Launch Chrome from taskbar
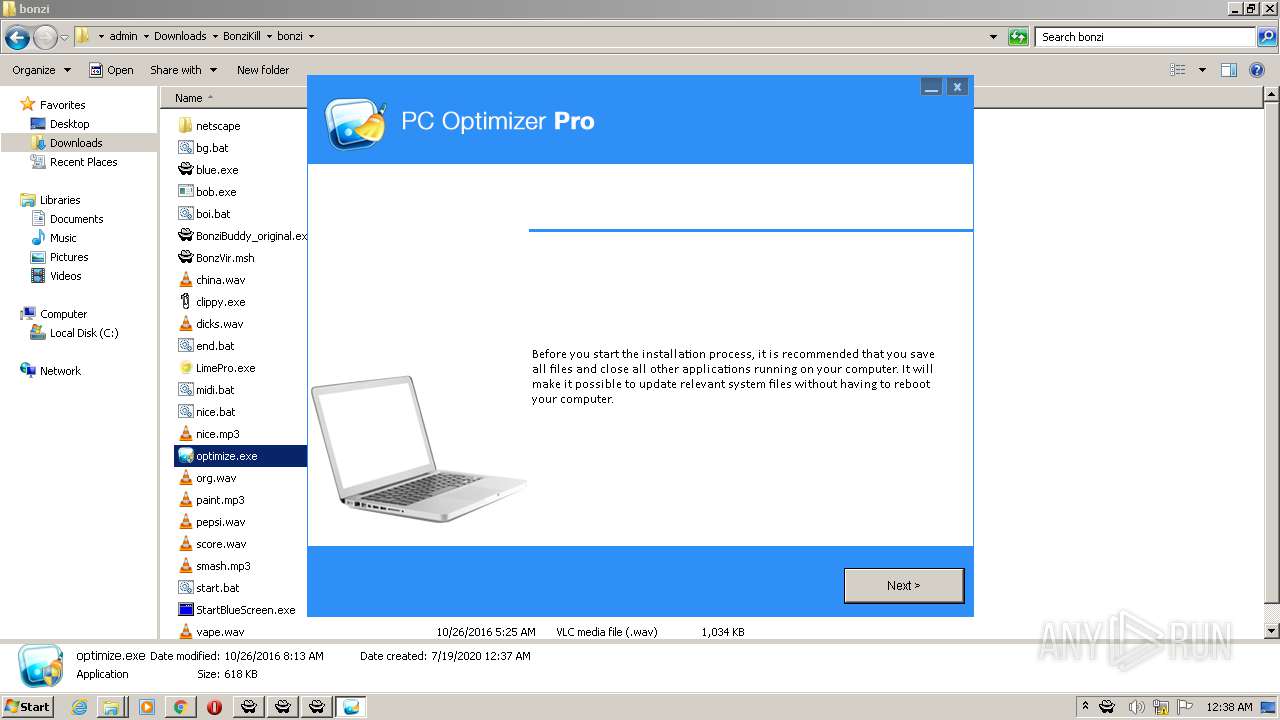This screenshot has width=1280, height=720. tap(180, 707)
